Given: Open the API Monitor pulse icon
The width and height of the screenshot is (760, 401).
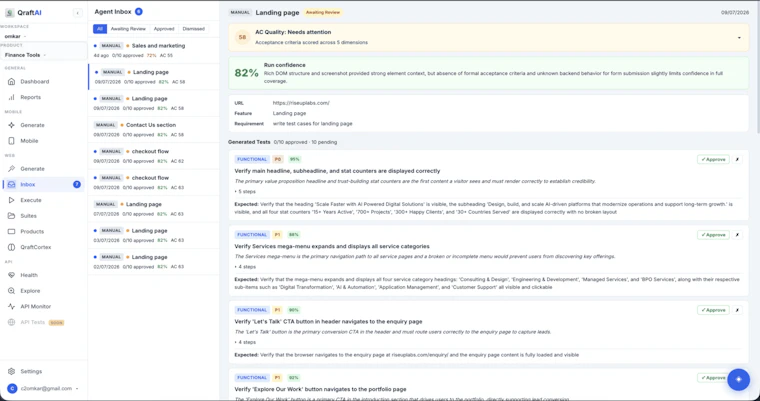Looking at the screenshot, I should tap(12, 306).
